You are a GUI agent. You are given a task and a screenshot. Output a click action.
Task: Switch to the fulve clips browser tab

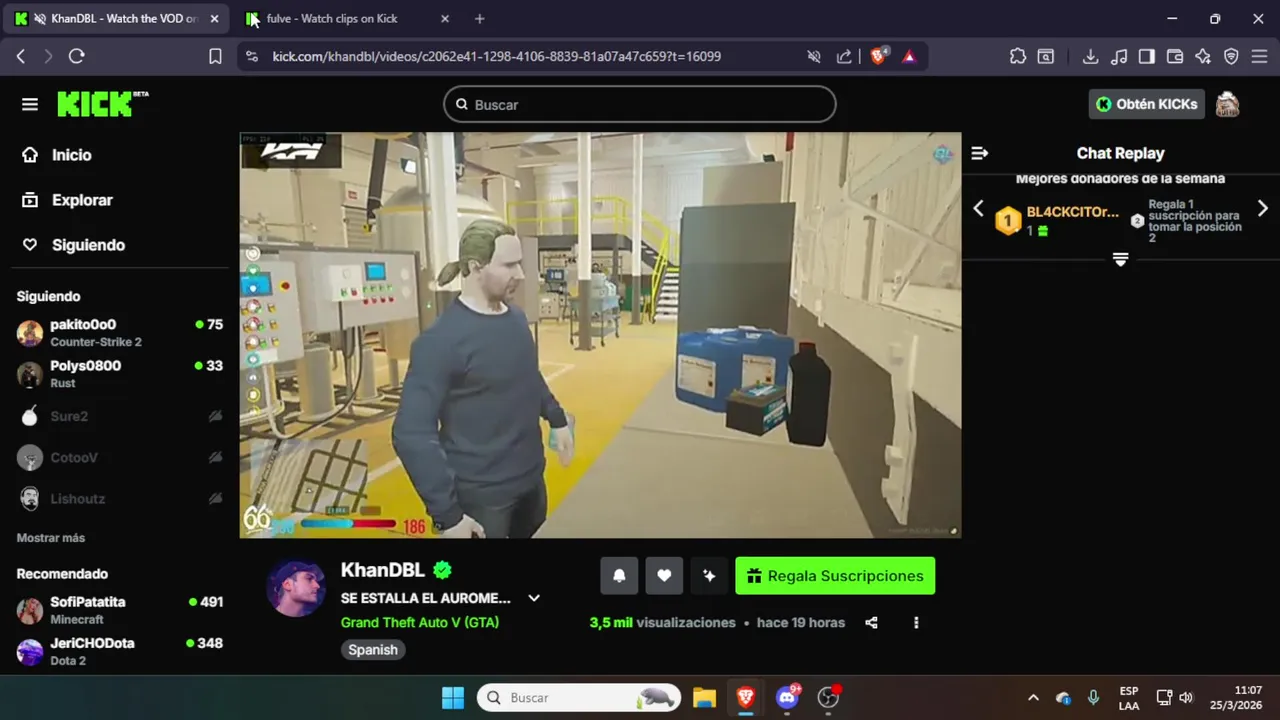pyautogui.click(x=347, y=19)
